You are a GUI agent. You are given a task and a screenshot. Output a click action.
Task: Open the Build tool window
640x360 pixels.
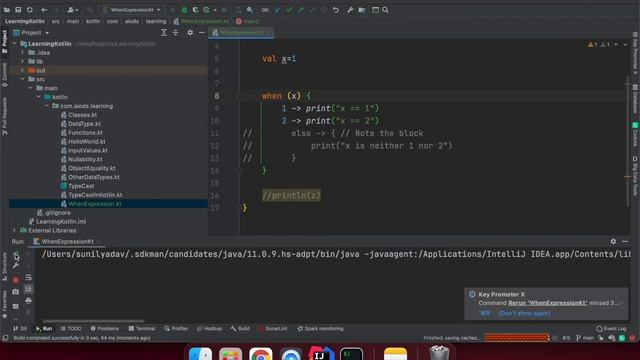click(x=240, y=329)
